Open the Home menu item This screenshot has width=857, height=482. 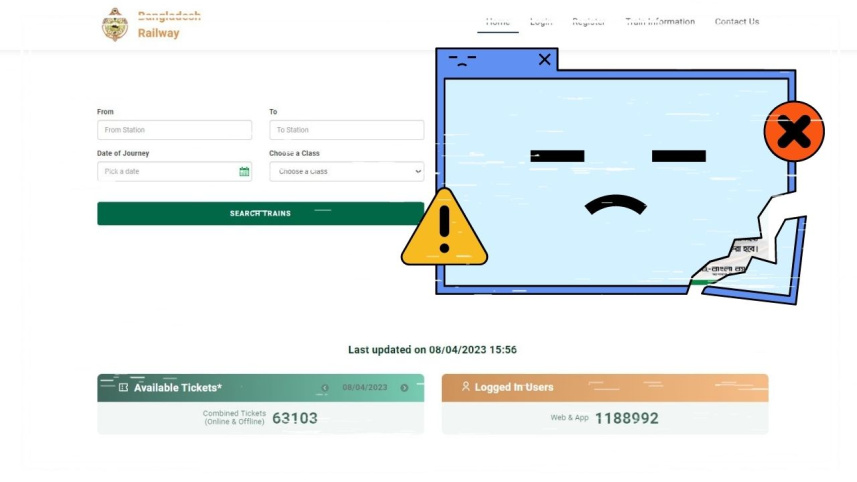[x=497, y=22]
